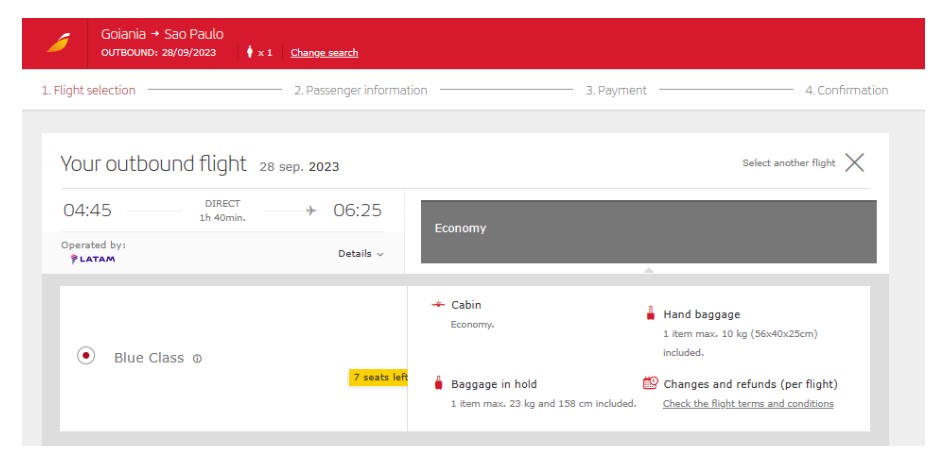
Task: Click the Hand baggage icon
Action: click(x=650, y=314)
